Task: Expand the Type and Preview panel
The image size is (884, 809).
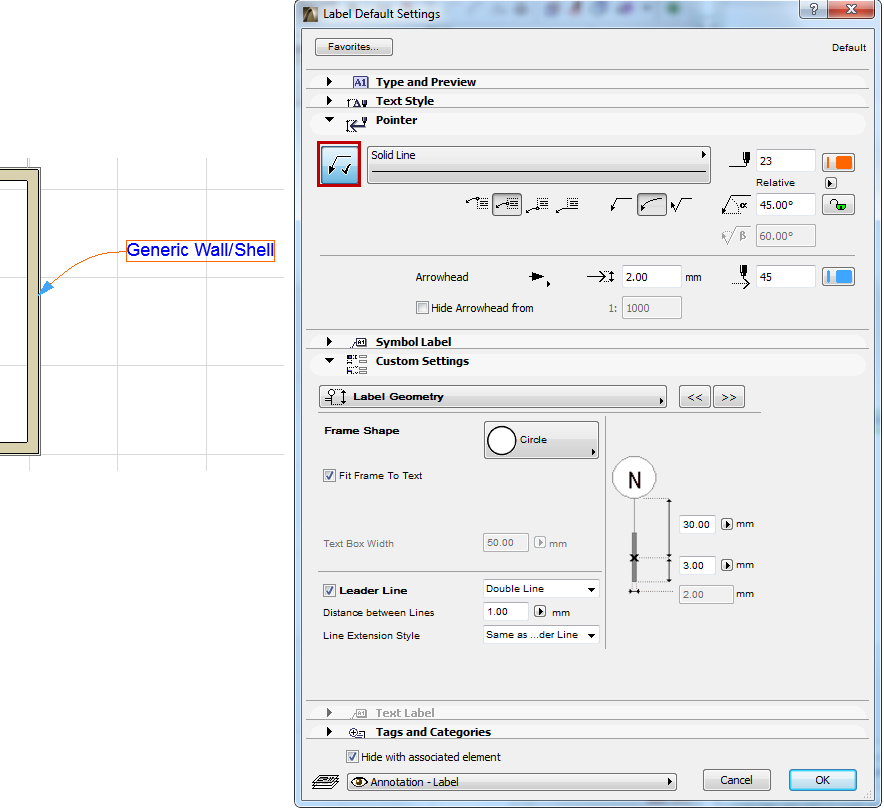Action: click(329, 82)
